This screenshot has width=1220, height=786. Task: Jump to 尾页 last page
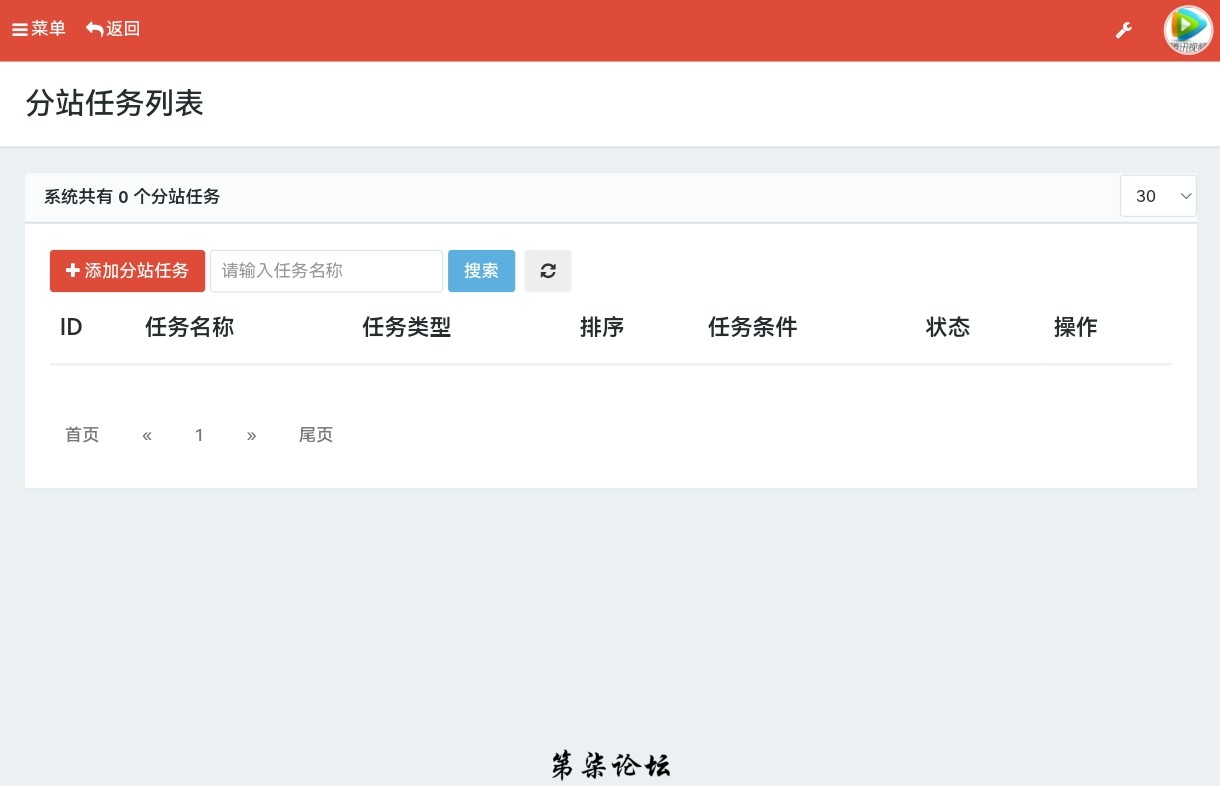click(316, 435)
